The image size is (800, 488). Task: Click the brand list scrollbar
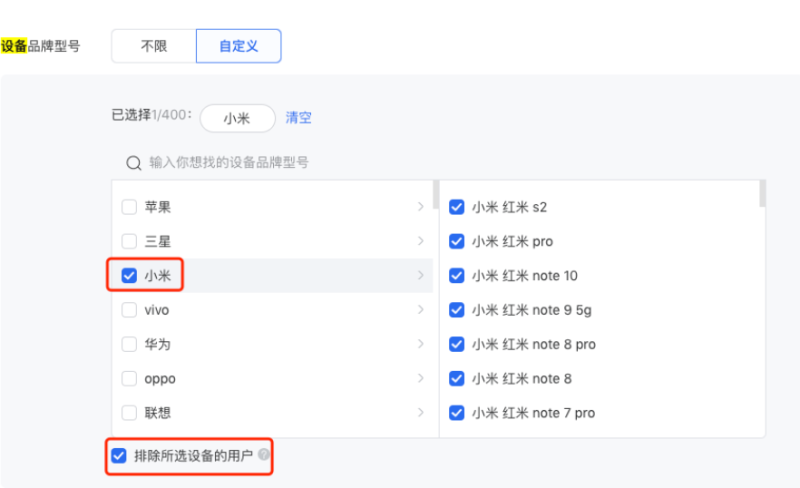point(436,194)
